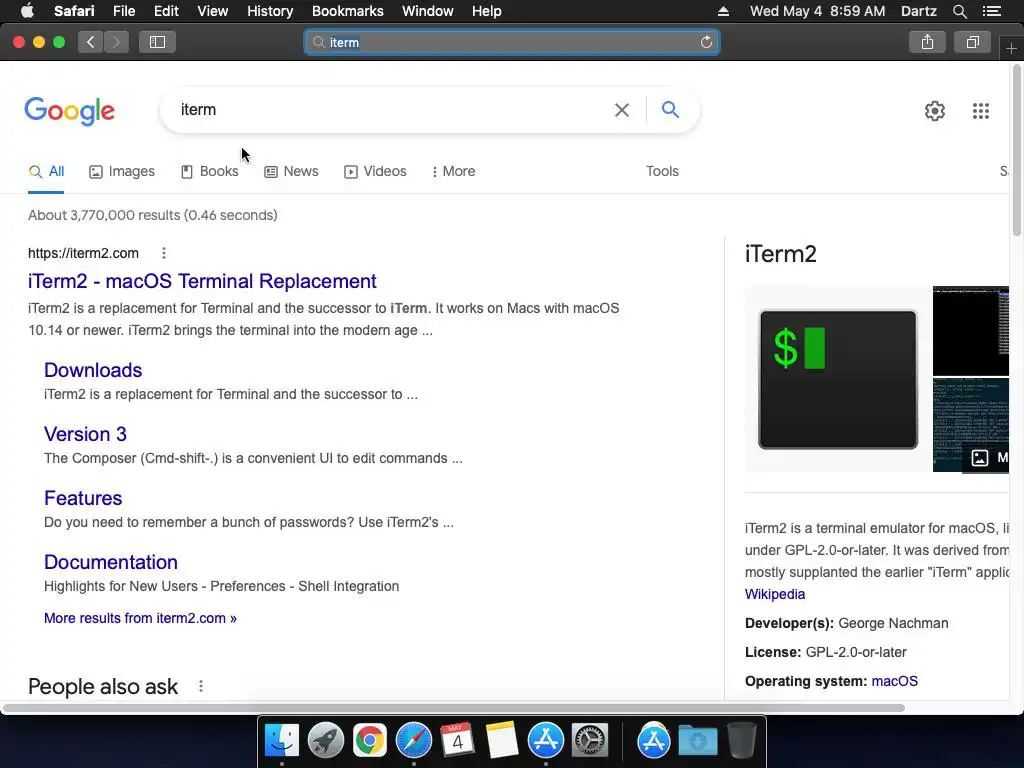Open iTerm2 - macOS Terminal Replacement result
This screenshot has width=1024, height=768.
(202, 281)
